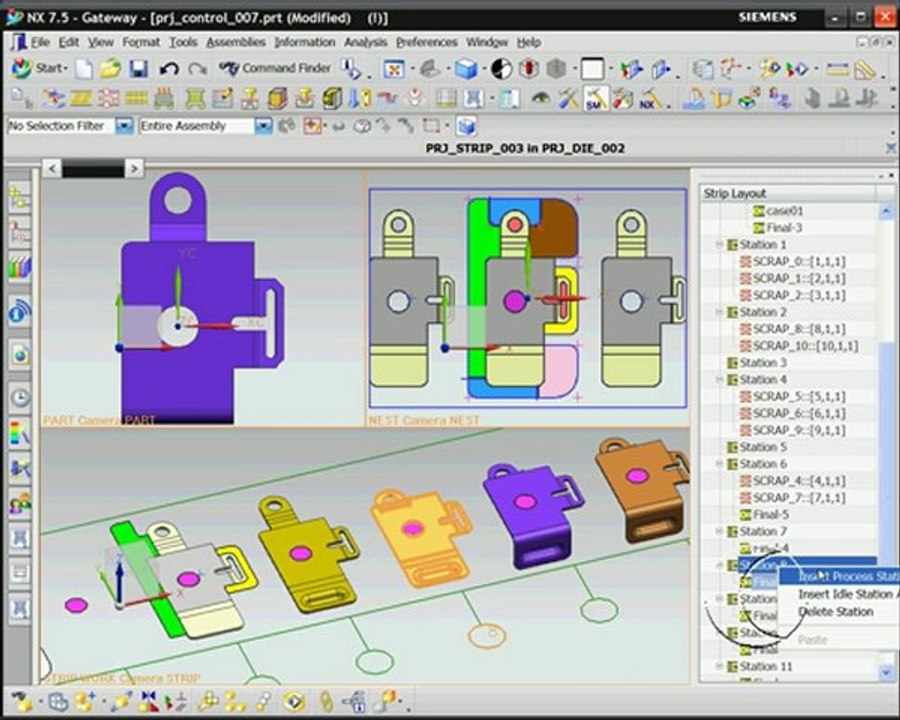
Task: Create a new file with New icon
Action: [84, 69]
